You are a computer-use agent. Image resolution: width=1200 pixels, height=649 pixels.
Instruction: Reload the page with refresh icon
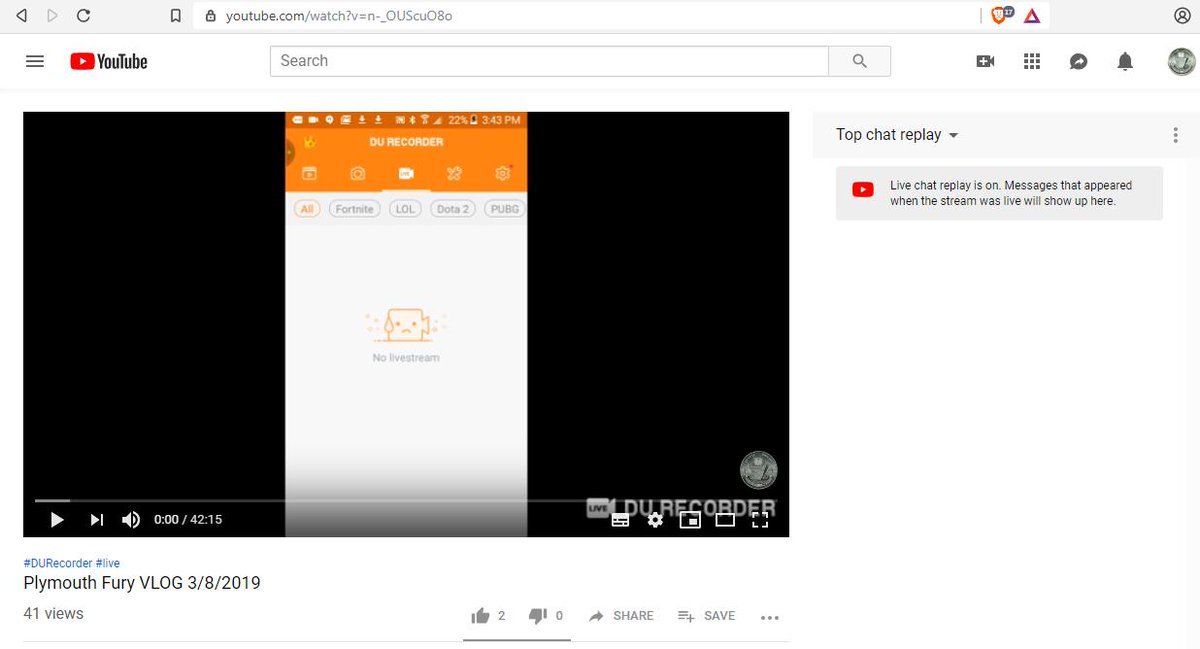point(83,16)
